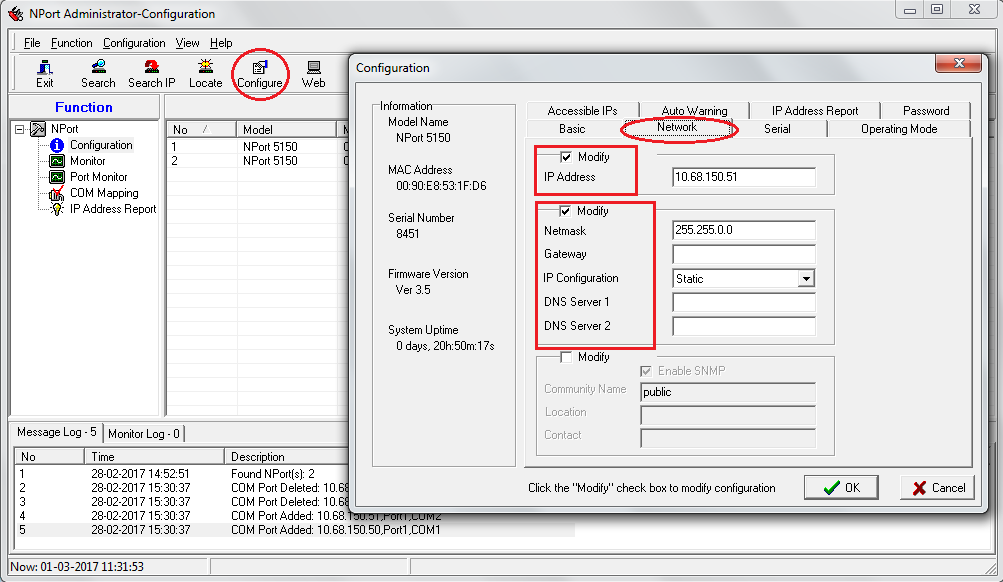
Task: Open the IP Configuration dropdown
Action: point(806,279)
